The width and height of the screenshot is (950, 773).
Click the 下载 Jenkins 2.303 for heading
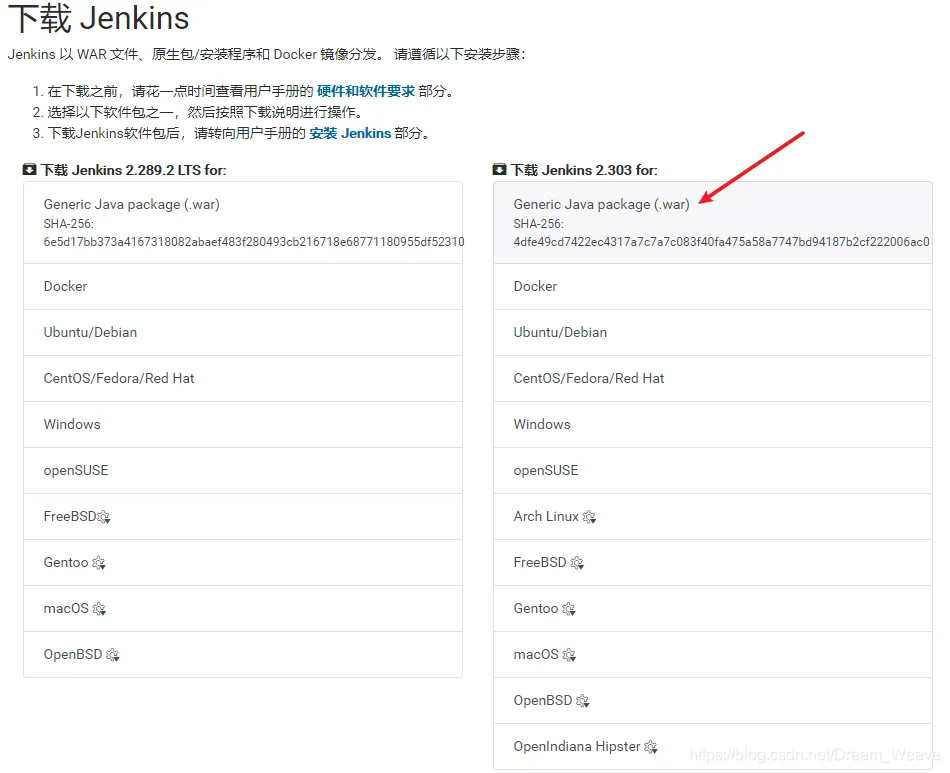pyautogui.click(x=584, y=170)
